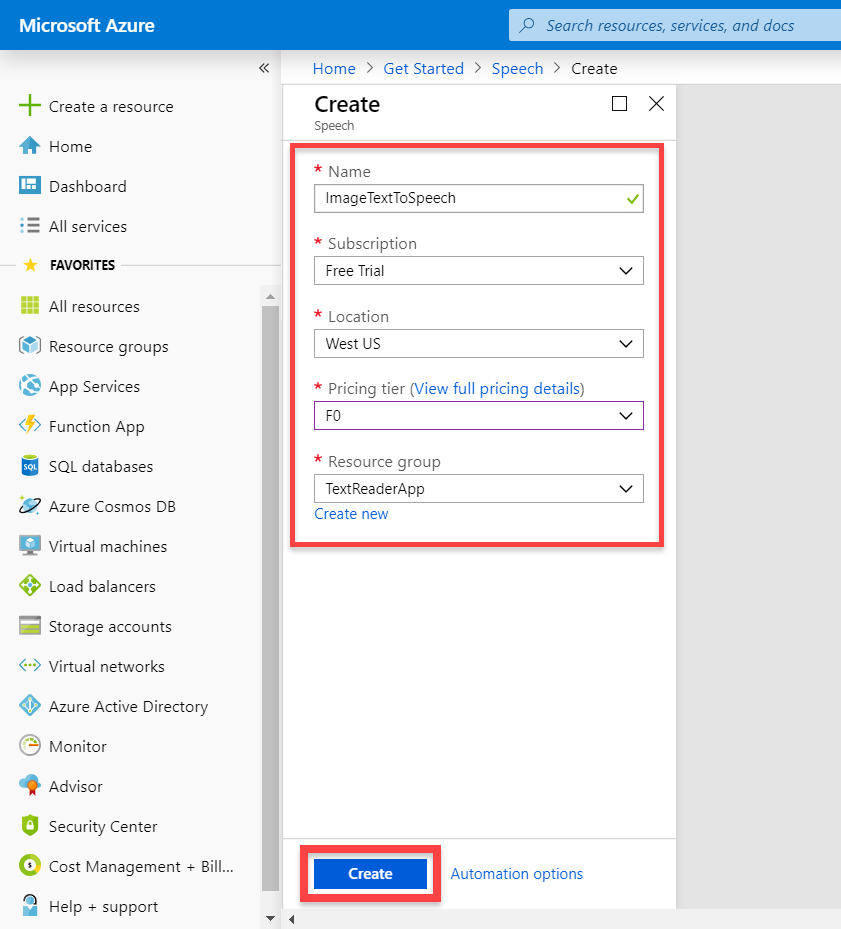This screenshot has width=841, height=929.
Task: Click the Home house icon in sidebar
Action: click(30, 146)
